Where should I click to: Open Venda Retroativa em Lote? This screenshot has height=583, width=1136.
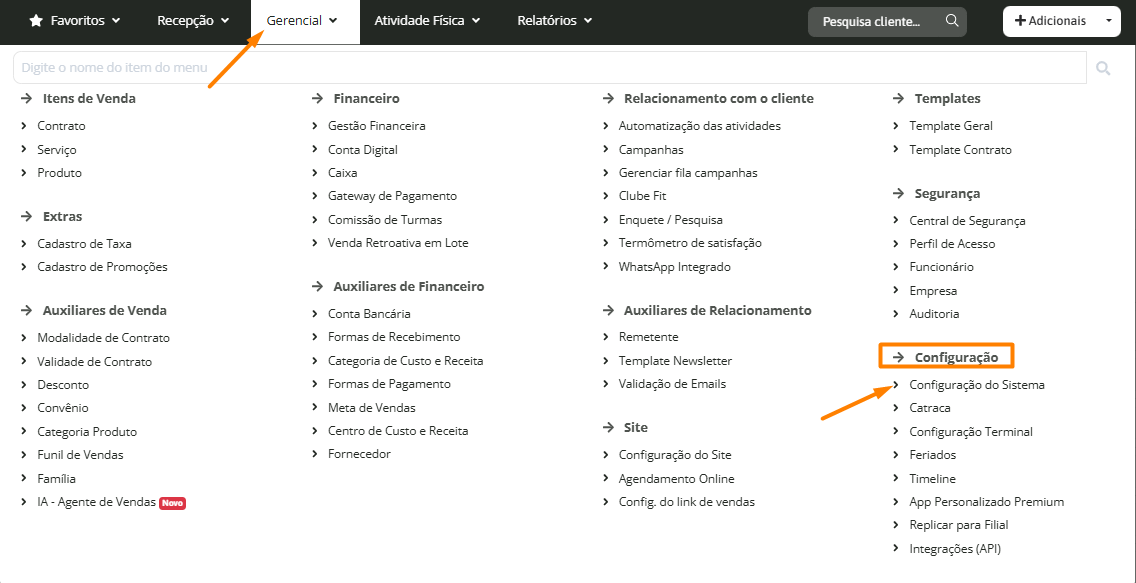tap(398, 243)
